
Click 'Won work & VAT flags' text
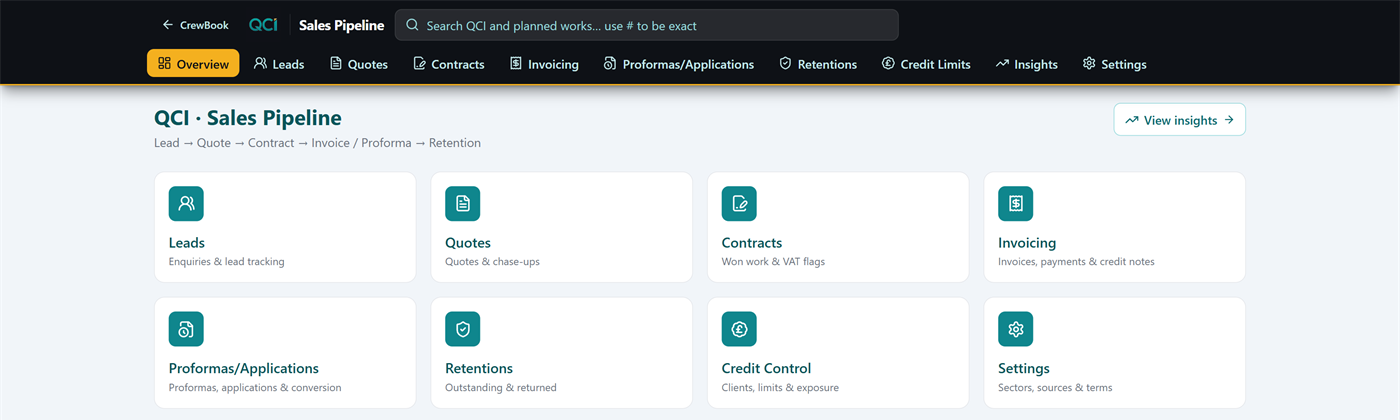click(x=774, y=262)
